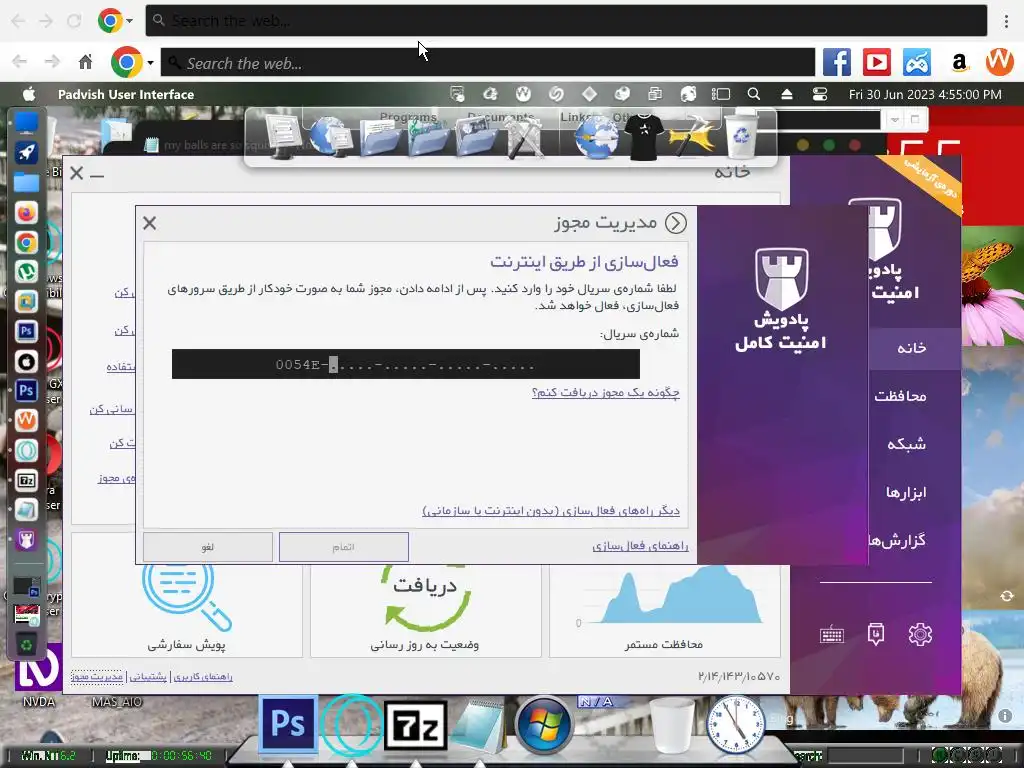The height and width of the screenshot is (768, 1024).
Task: Open پشتیبانی support link at window bottom
Action: click(x=148, y=677)
